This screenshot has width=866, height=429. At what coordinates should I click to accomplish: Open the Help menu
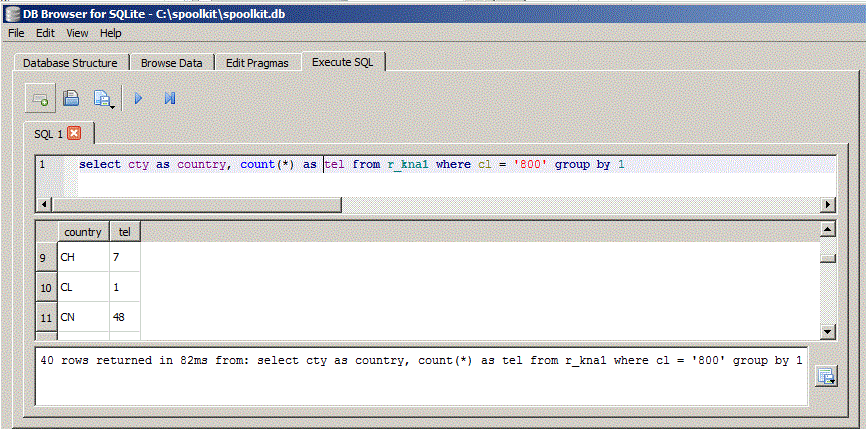110,33
